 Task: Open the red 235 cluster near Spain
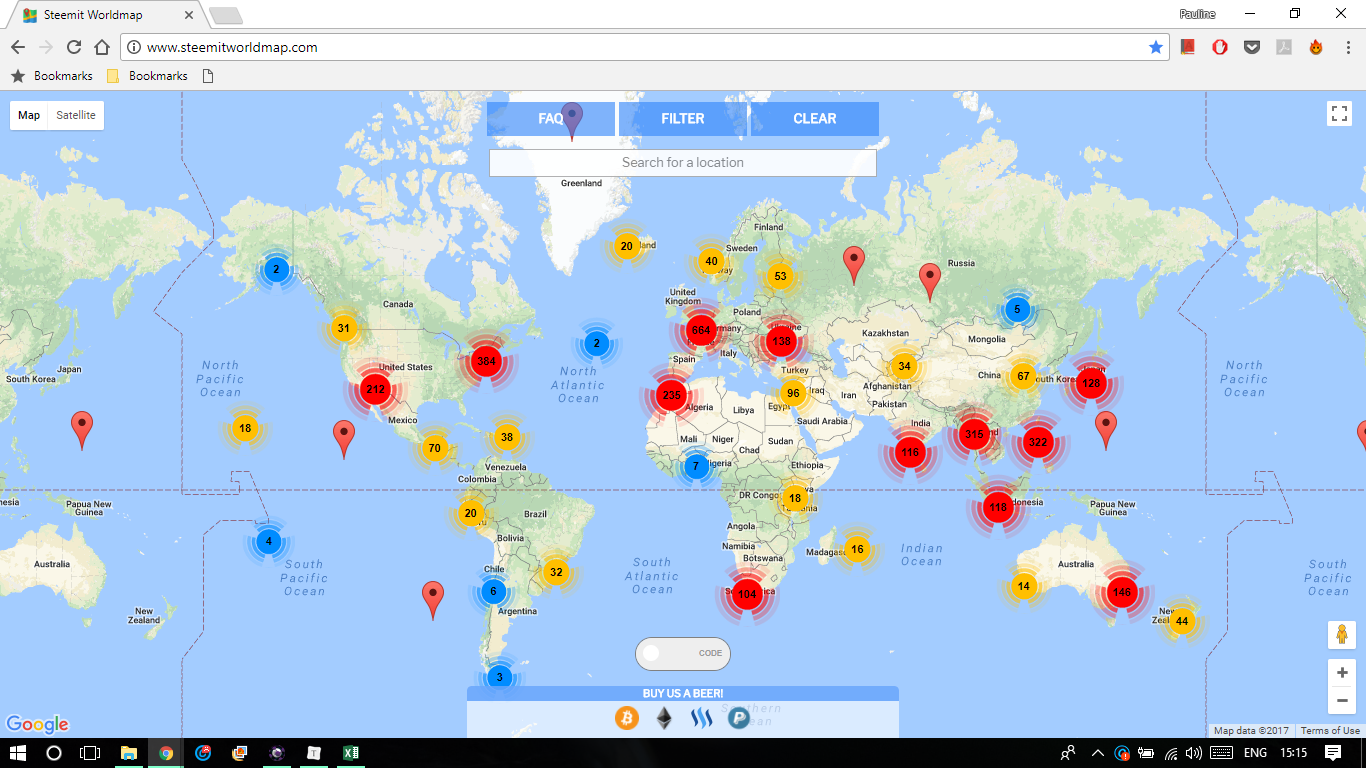click(x=672, y=394)
